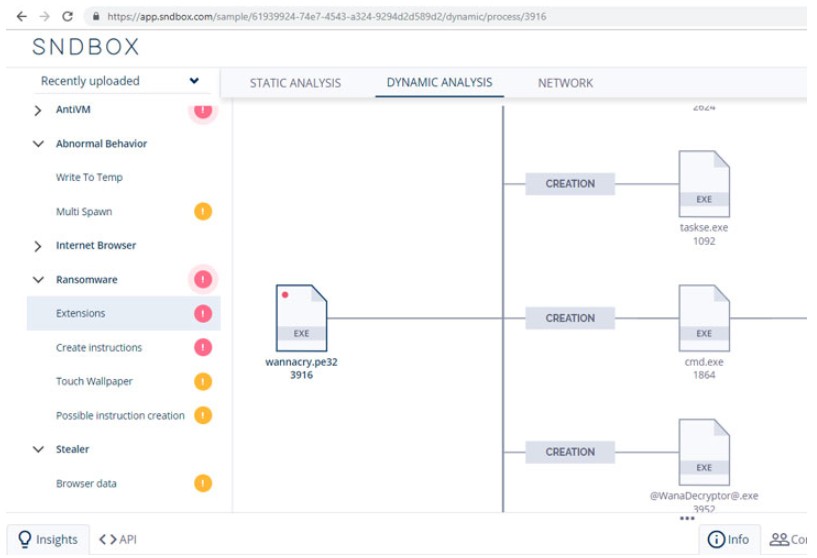Open the Recently uploaded dropdown
817x558 pixels.
point(120,81)
